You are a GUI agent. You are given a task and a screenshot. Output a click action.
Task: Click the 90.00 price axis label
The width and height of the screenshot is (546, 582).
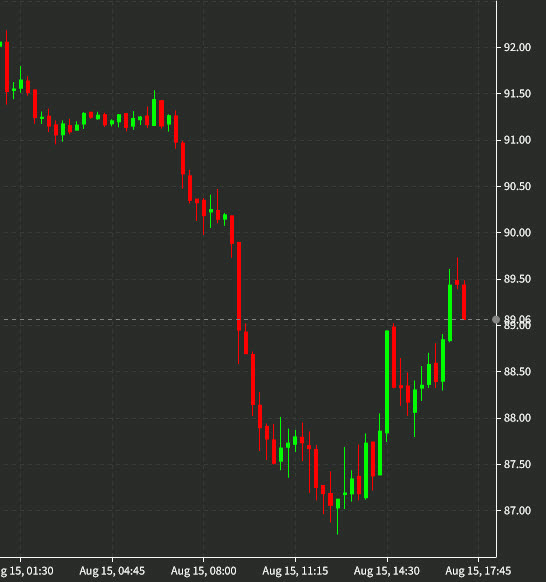(x=517, y=233)
